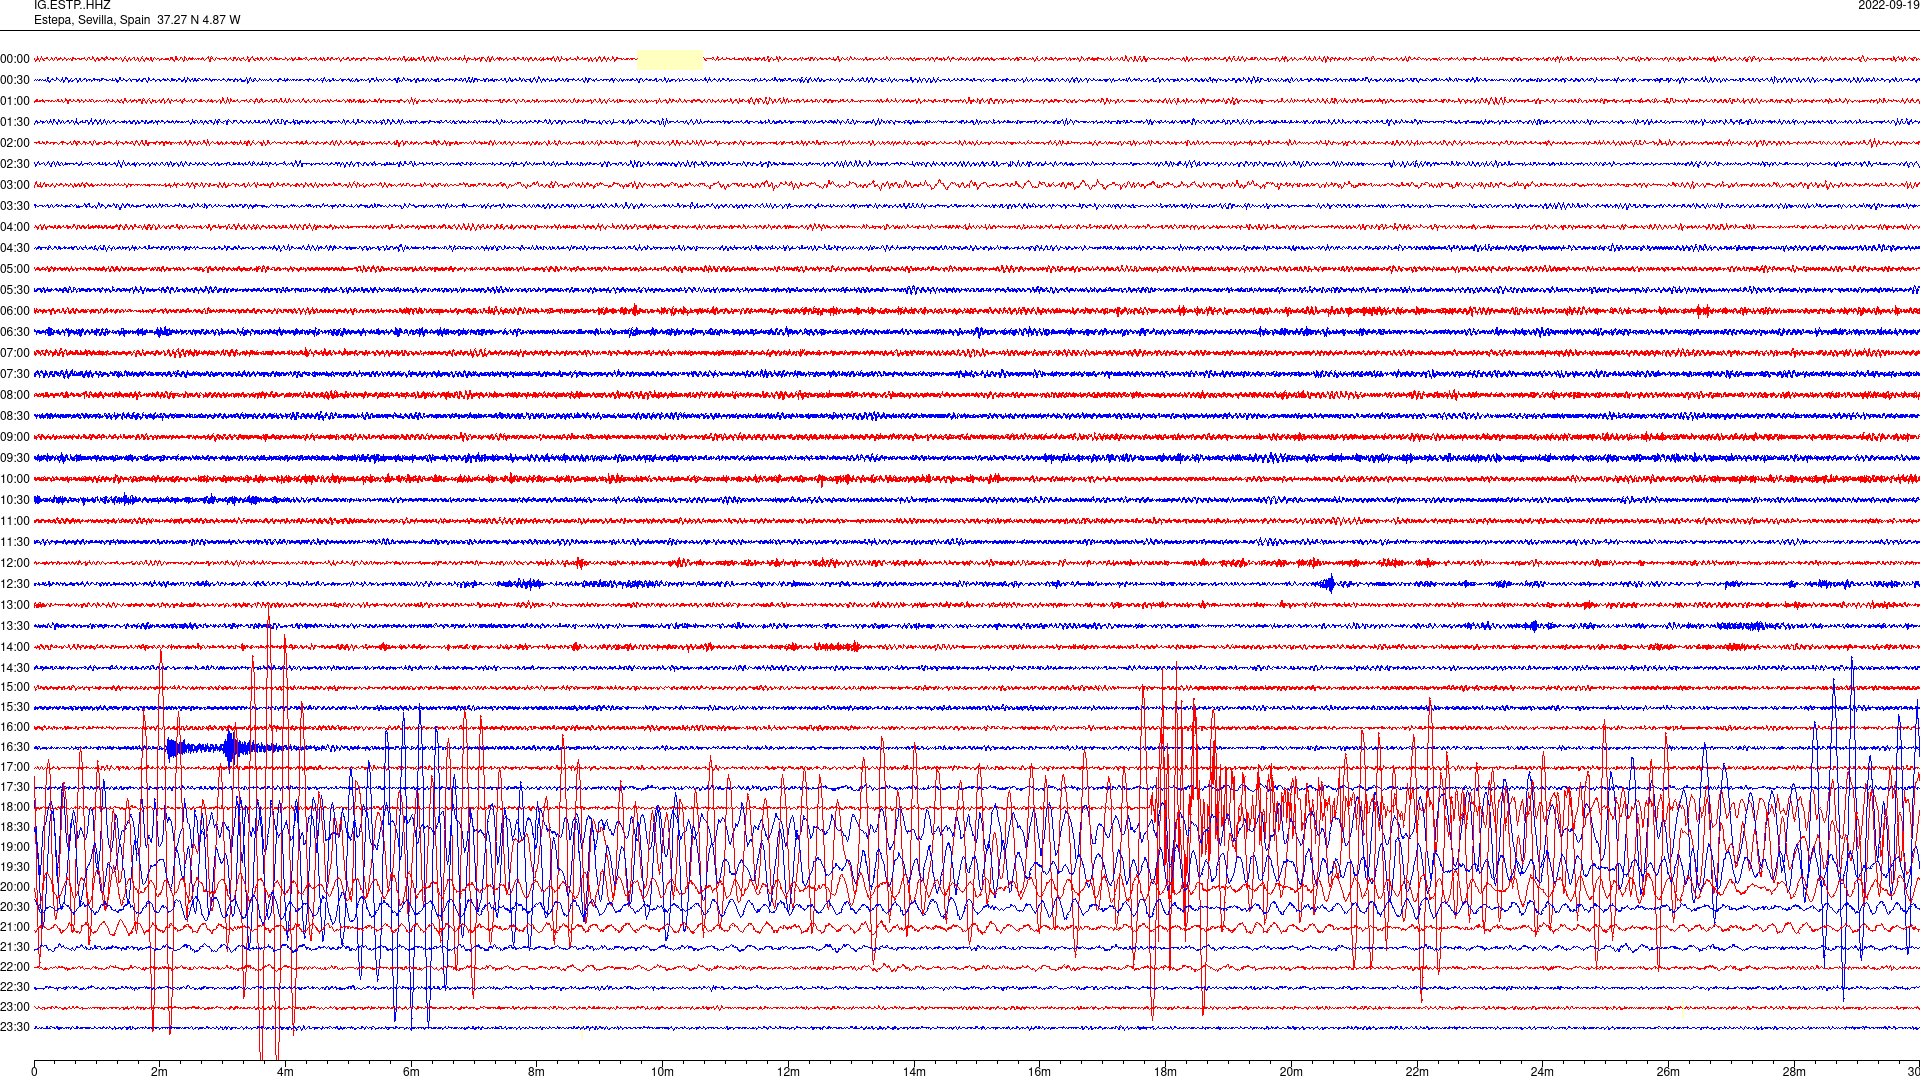Image resolution: width=1920 pixels, height=1080 pixels.
Task: Click the 24m tick label on time axis
Action: [1542, 1072]
